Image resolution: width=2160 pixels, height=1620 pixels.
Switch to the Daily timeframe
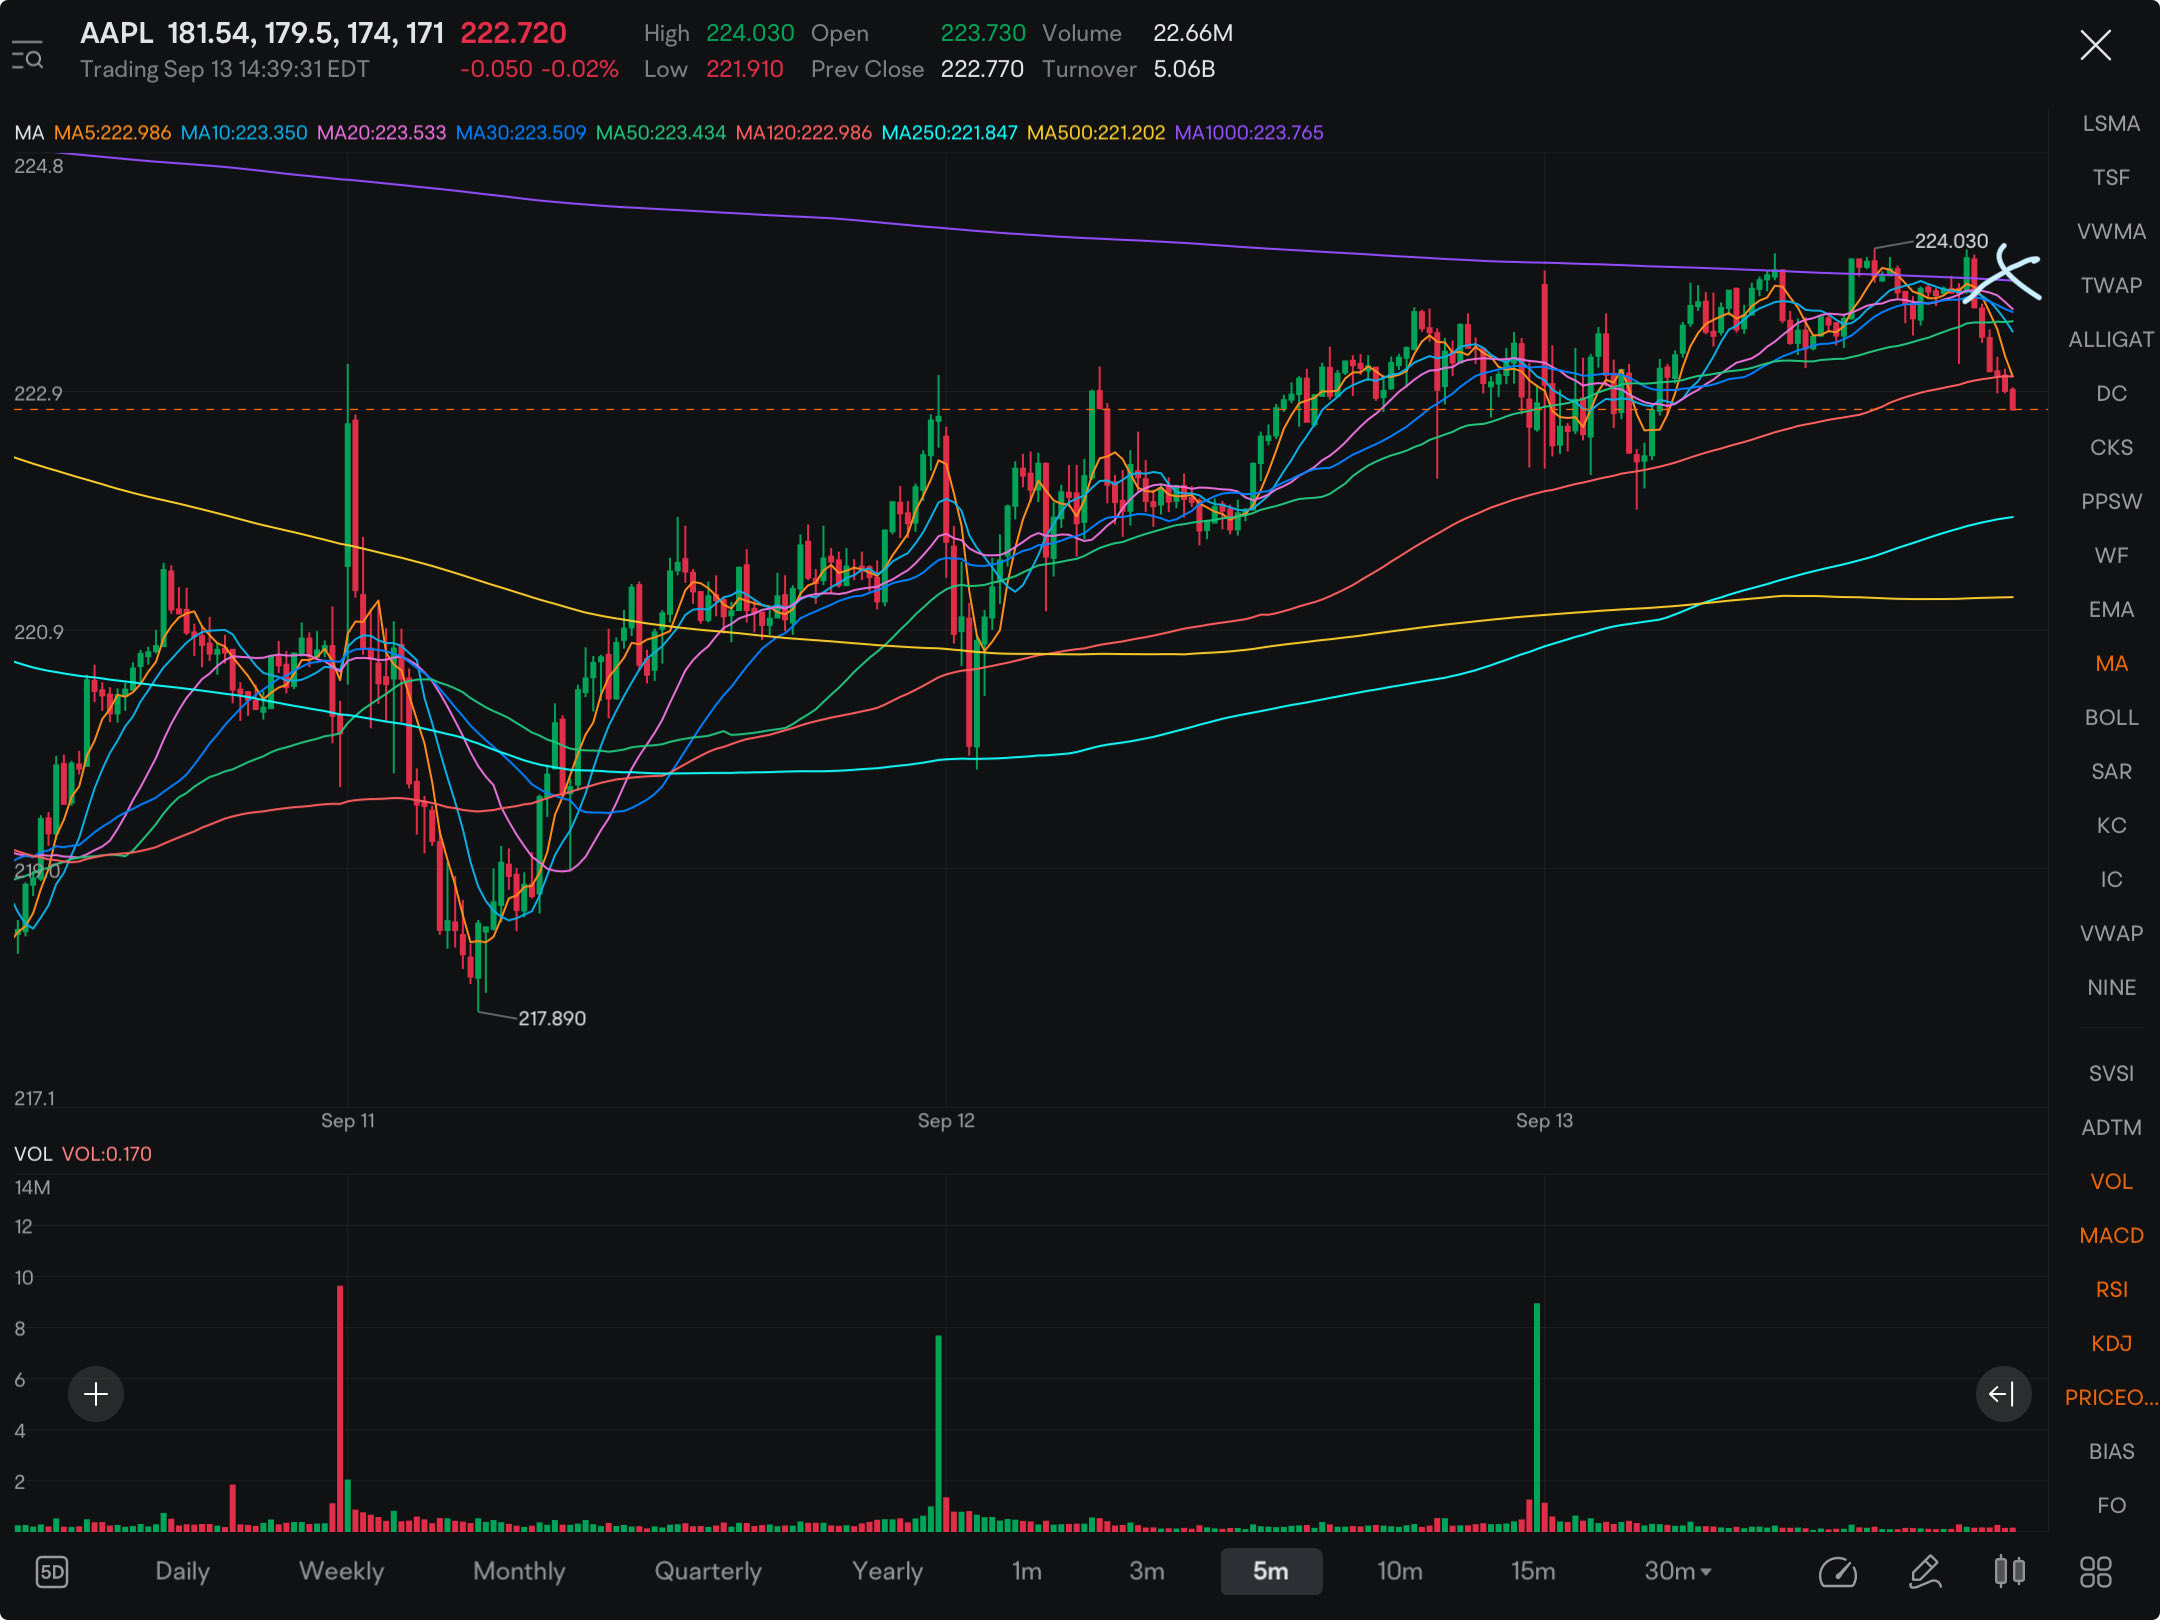182,1571
